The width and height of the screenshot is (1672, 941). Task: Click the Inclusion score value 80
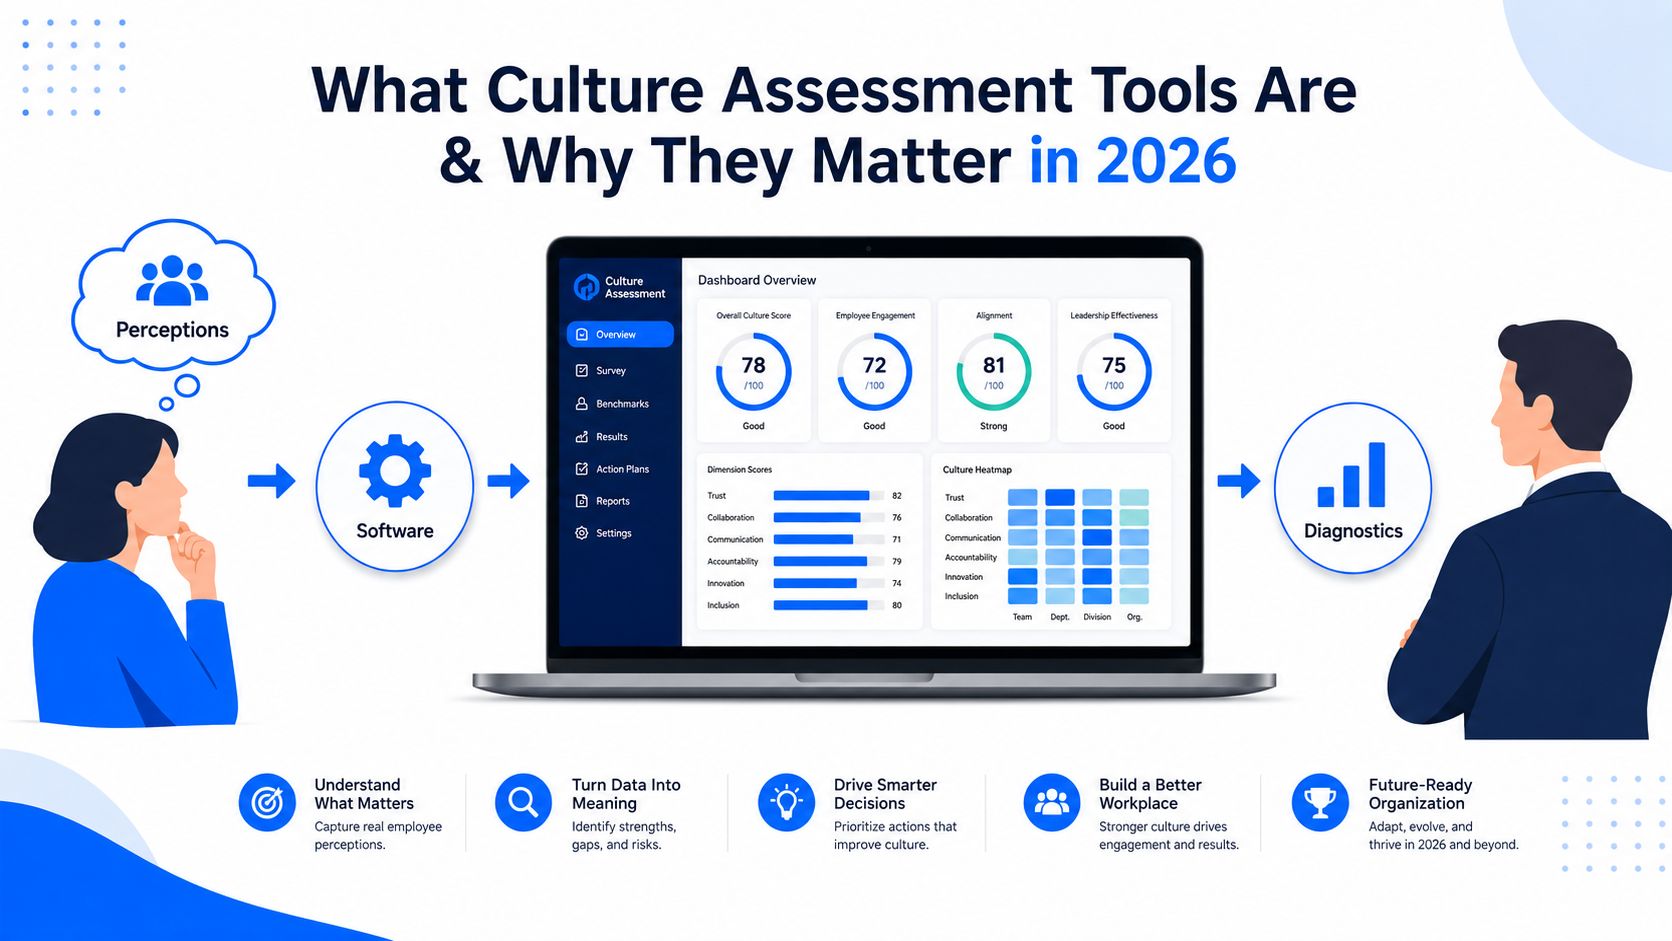click(897, 605)
